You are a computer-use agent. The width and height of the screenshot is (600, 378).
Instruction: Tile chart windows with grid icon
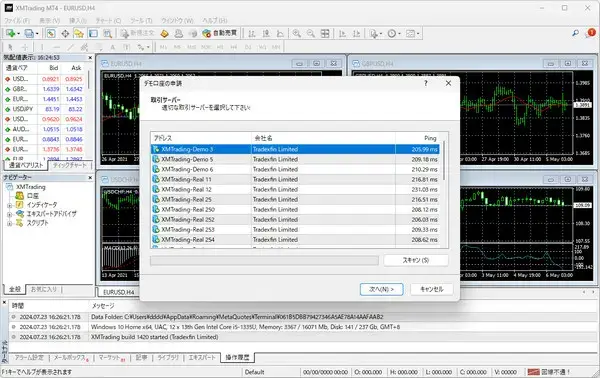[x=325, y=34]
